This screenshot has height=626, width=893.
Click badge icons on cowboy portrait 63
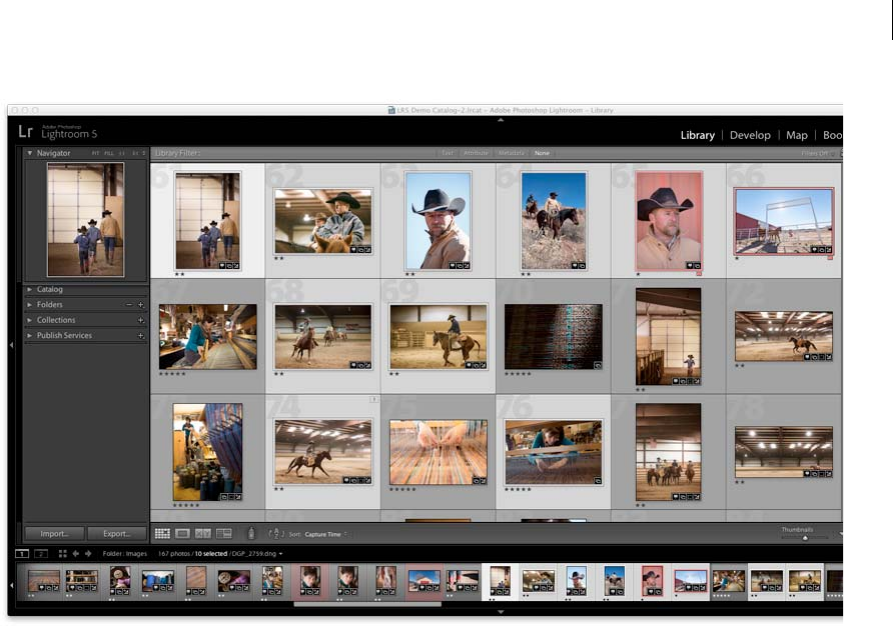click(458, 265)
